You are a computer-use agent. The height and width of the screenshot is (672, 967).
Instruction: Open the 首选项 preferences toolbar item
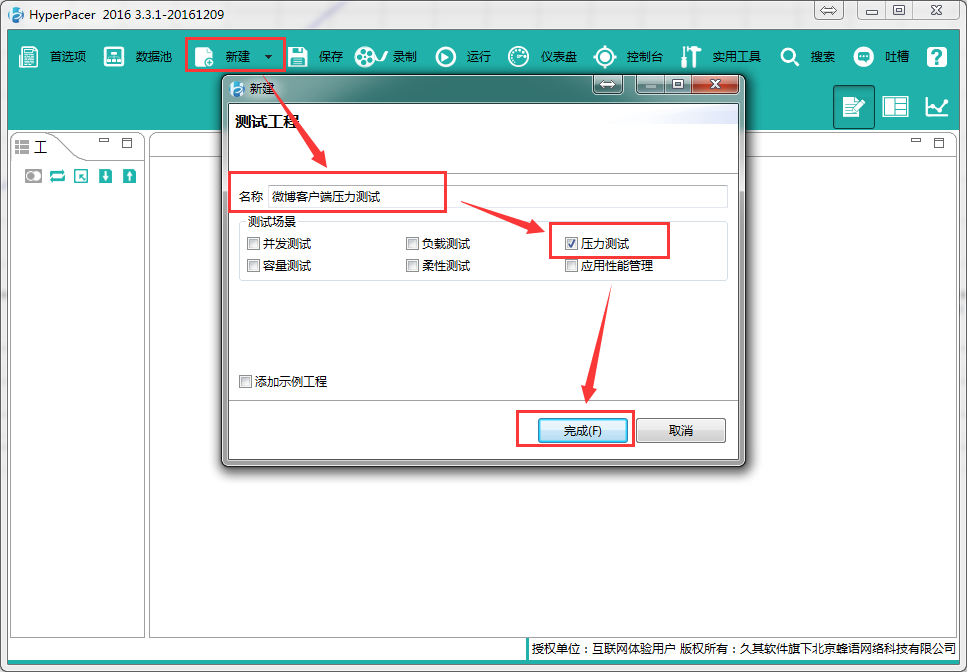(52, 57)
